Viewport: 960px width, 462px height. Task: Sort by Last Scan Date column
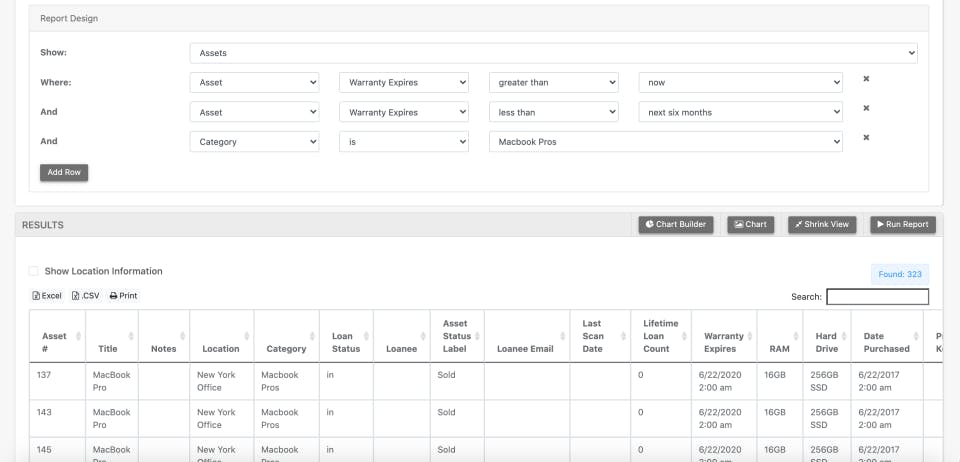600,336
